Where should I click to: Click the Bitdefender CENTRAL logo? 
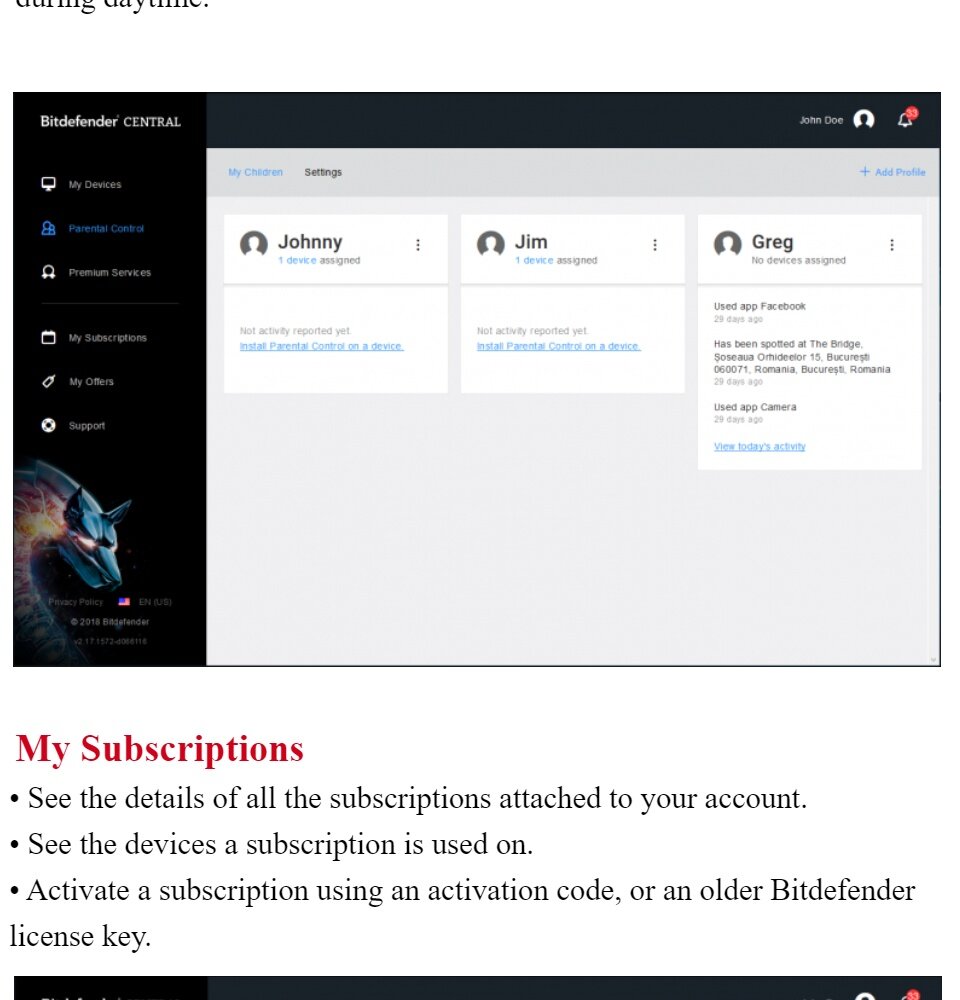tap(110, 121)
